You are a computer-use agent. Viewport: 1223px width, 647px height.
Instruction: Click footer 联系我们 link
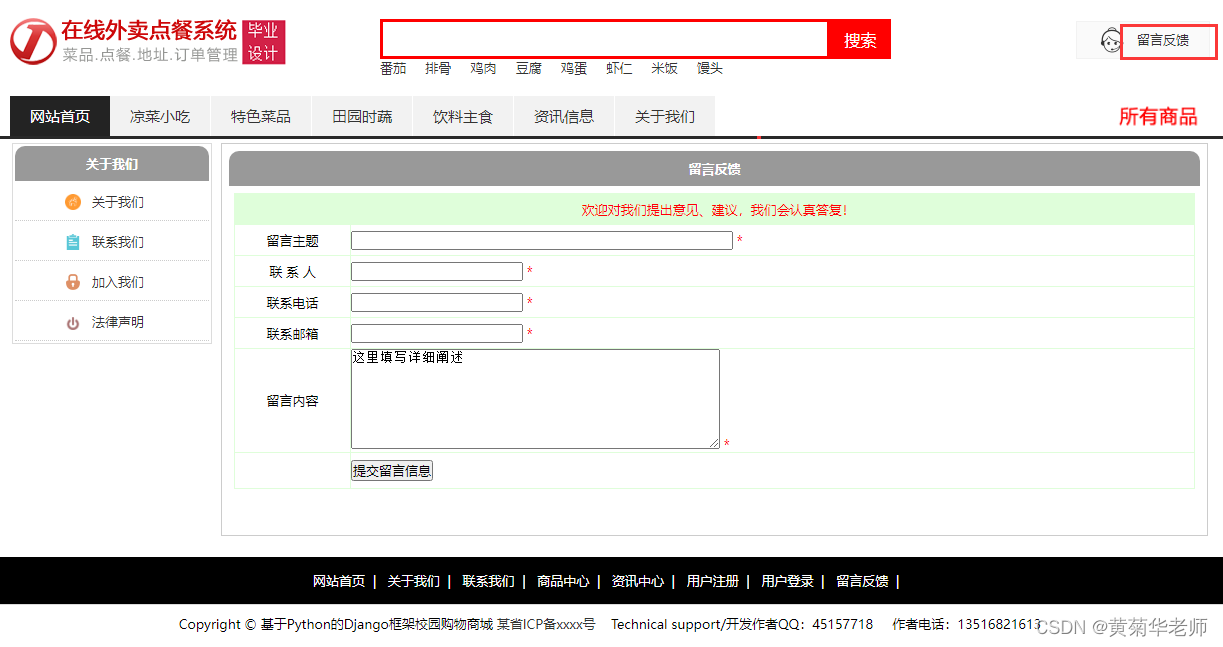pos(488,581)
